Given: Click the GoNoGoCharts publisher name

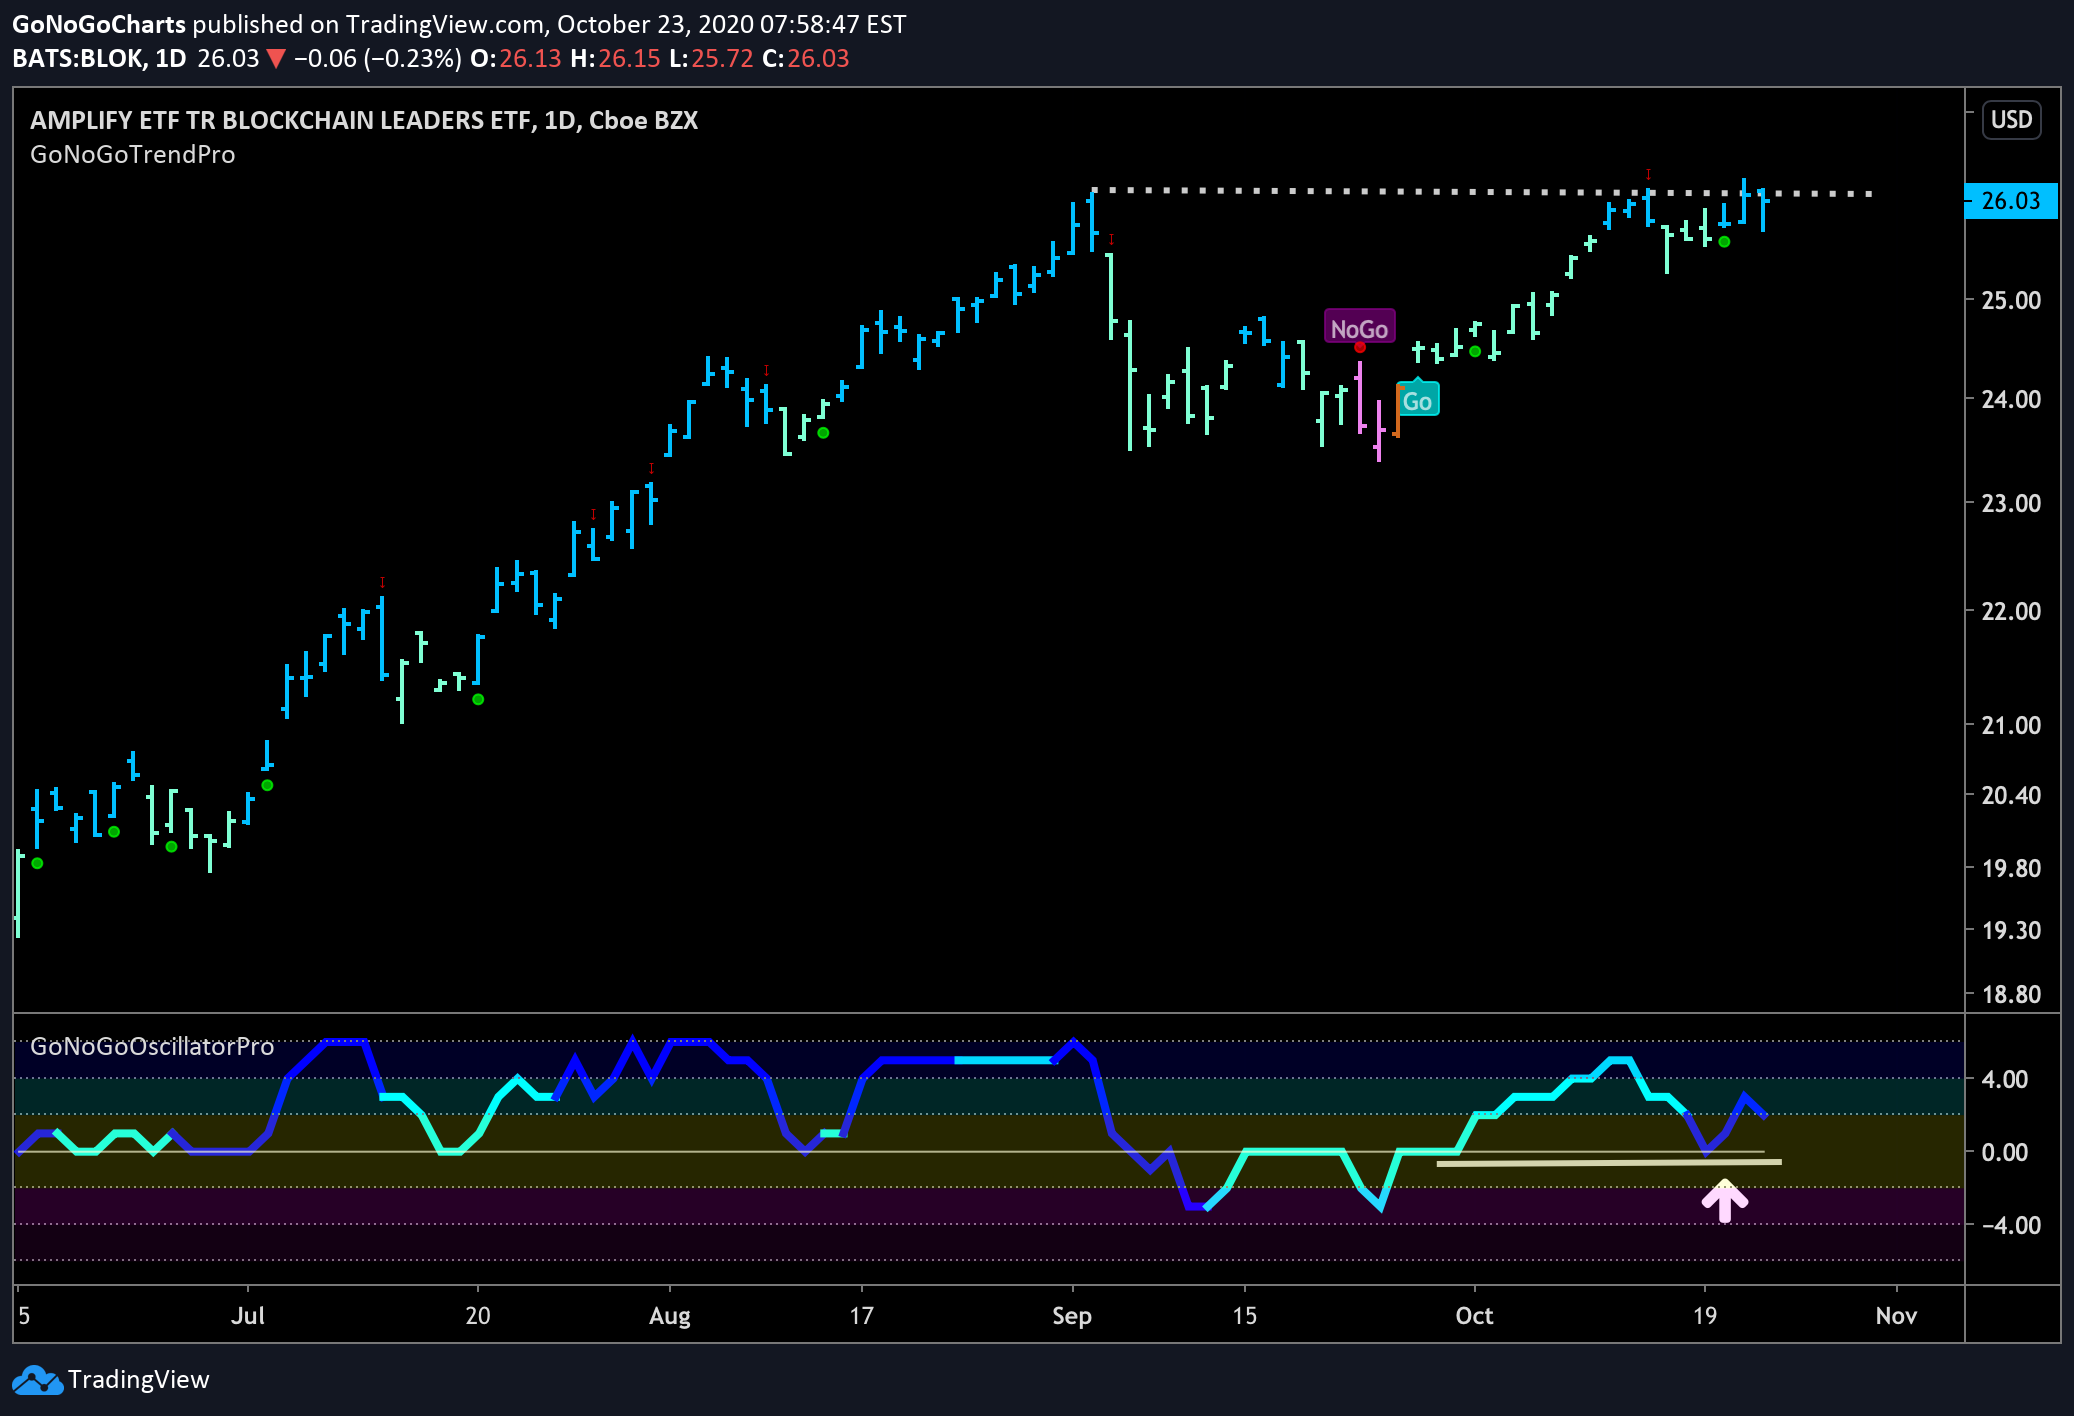Looking at the screenshot, I should point(99,25).
